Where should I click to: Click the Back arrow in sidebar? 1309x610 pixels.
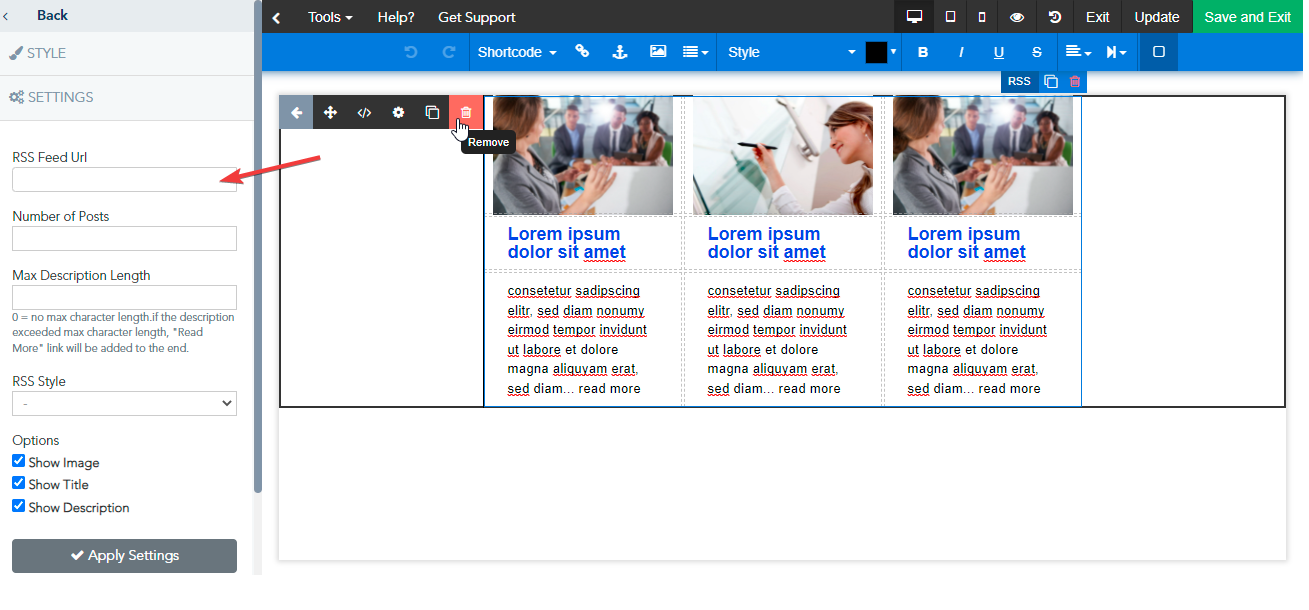coord(7,16)
